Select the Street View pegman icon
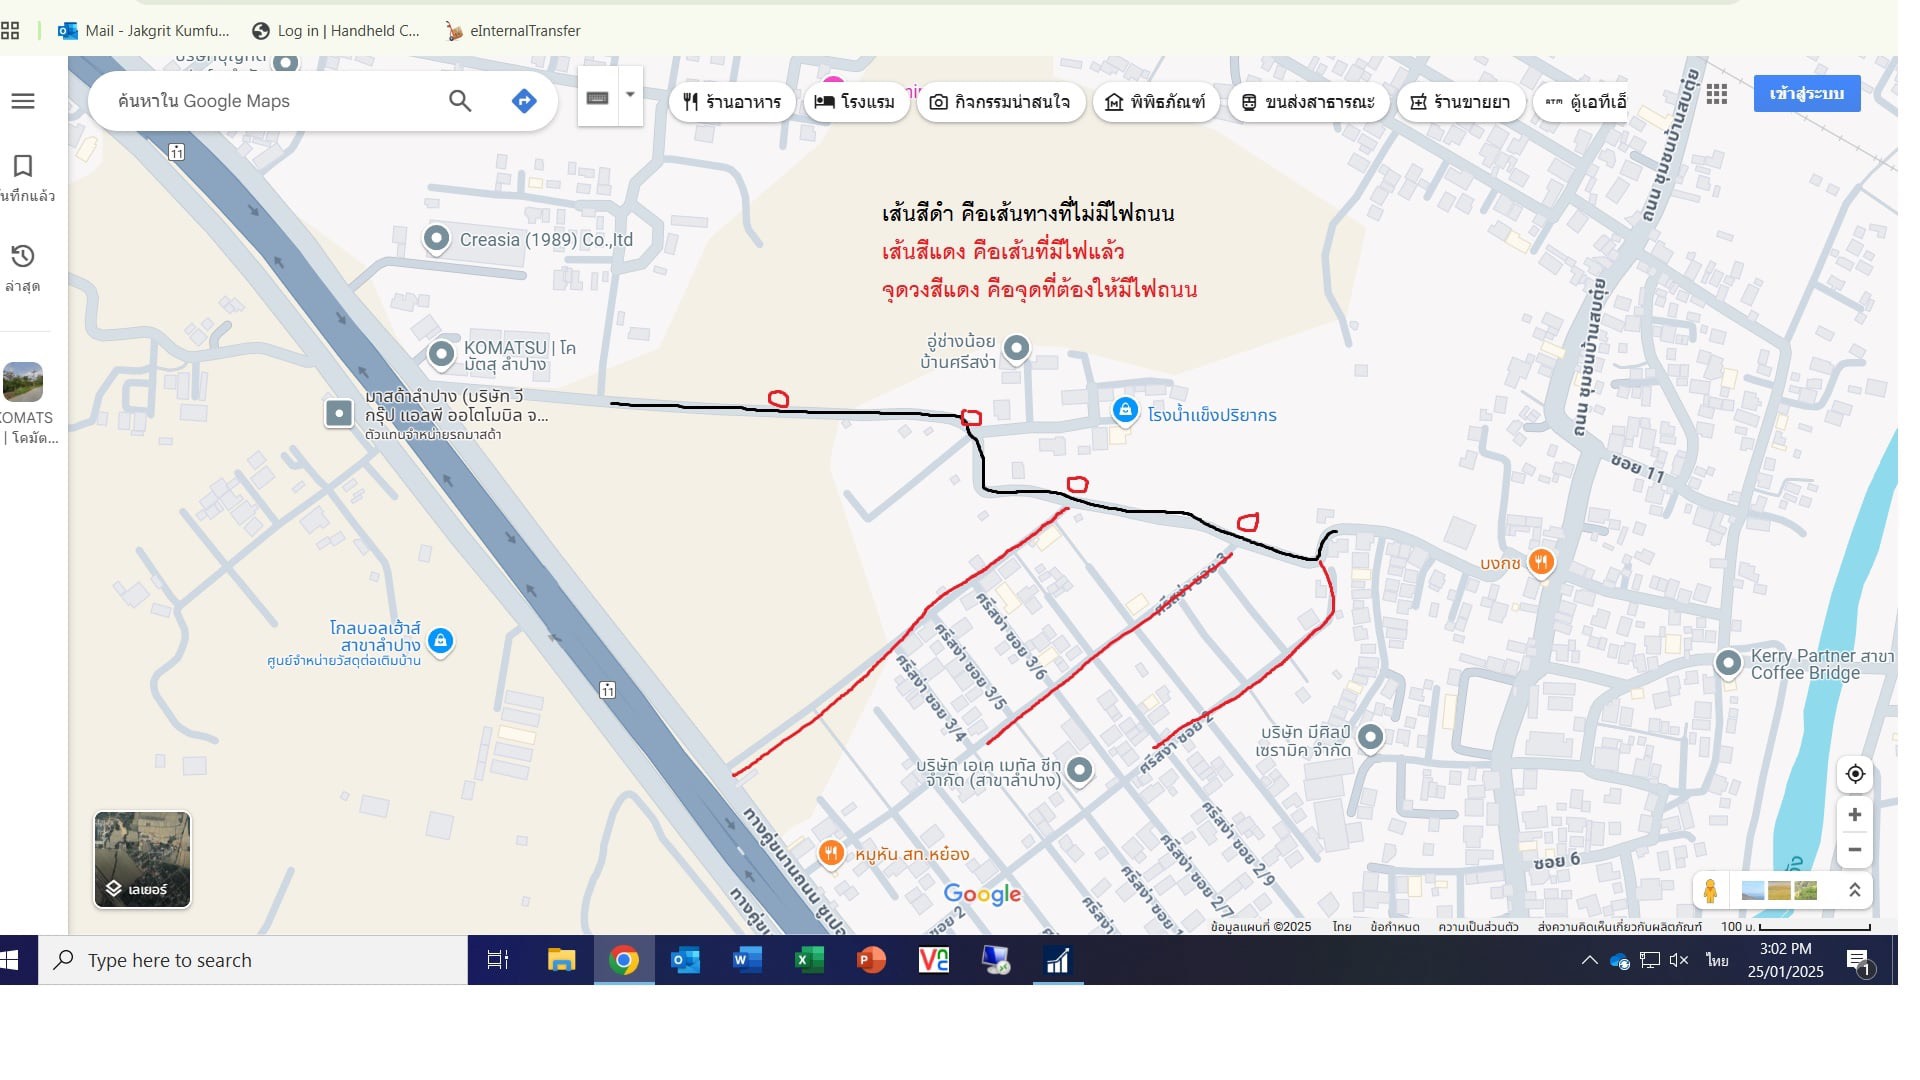 click(1711, 890)
